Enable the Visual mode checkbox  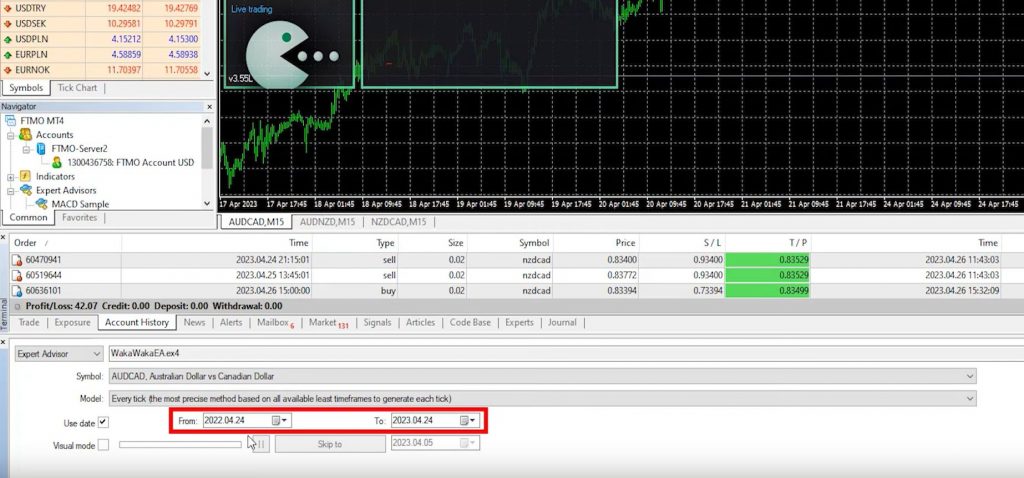pyautogui.click(x=103, y=445)
